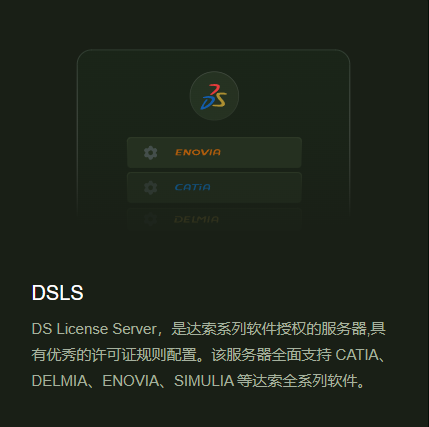This screenshot has width=429, height=427.
Task: Click the rounded product card illustration
Action: pos(213,140)
